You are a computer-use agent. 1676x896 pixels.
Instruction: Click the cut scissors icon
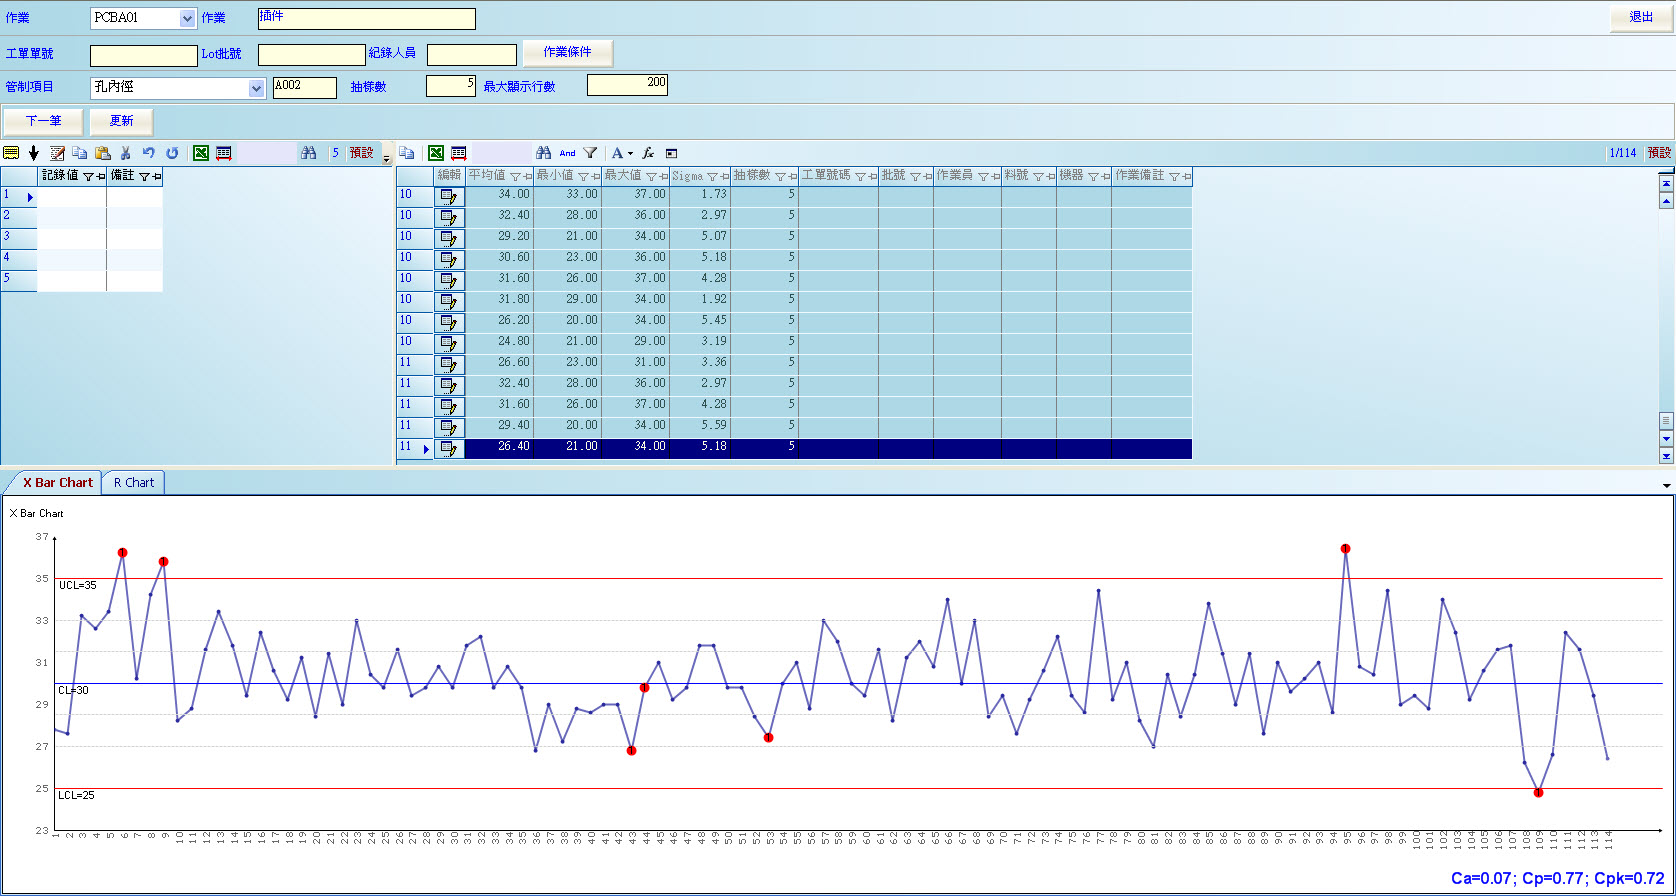coord(125,153)
